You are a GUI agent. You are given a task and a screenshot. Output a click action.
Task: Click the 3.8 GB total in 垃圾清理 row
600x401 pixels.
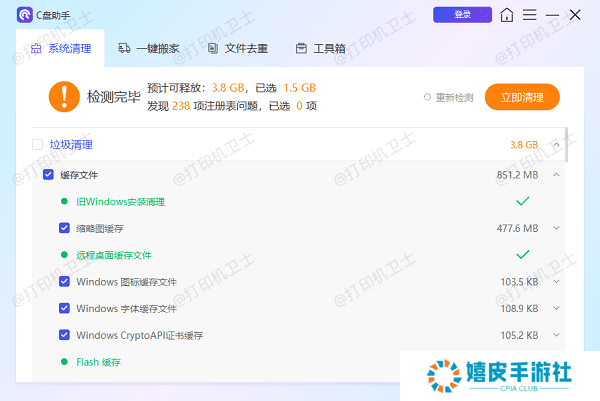tap(524, 145)
